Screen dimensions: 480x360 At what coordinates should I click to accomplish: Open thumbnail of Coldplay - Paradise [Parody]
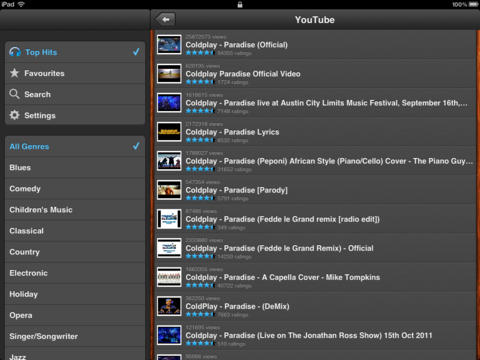[x=169, y=190]
